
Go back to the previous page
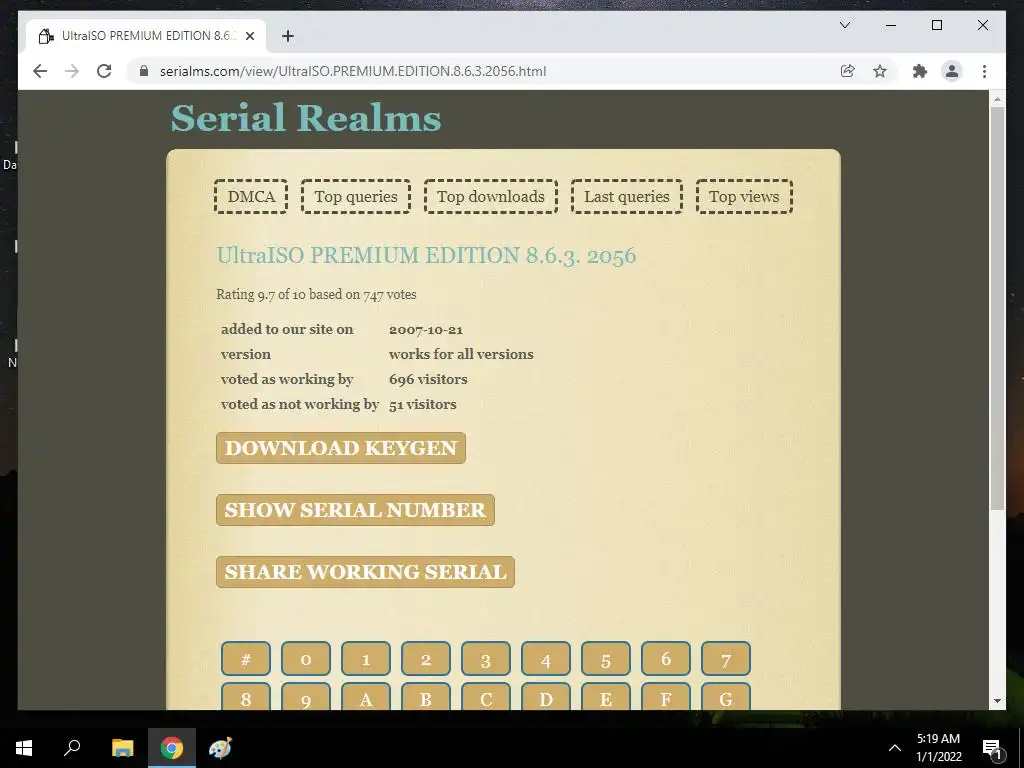[40, 71]
